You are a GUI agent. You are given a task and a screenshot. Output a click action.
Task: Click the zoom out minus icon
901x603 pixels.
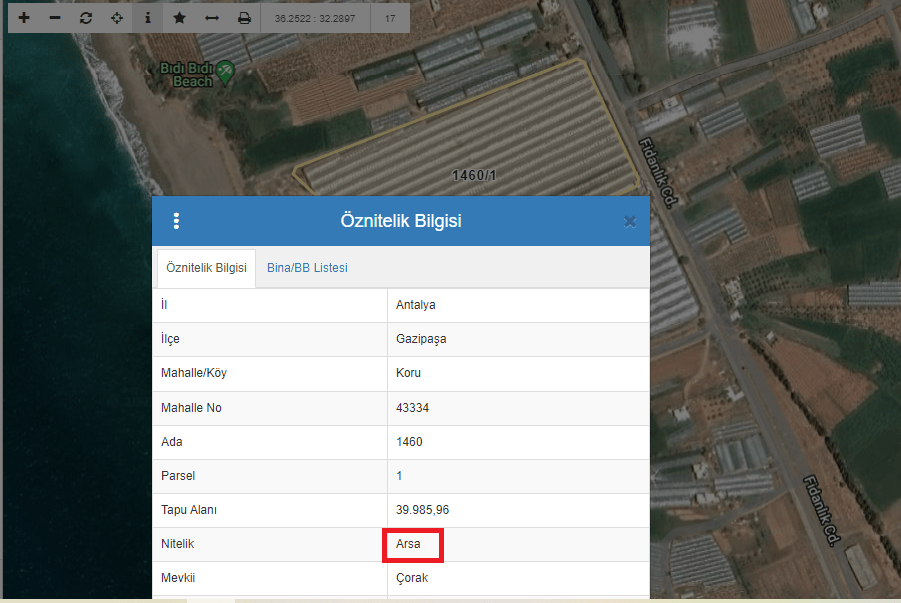[x=55, y=18]
